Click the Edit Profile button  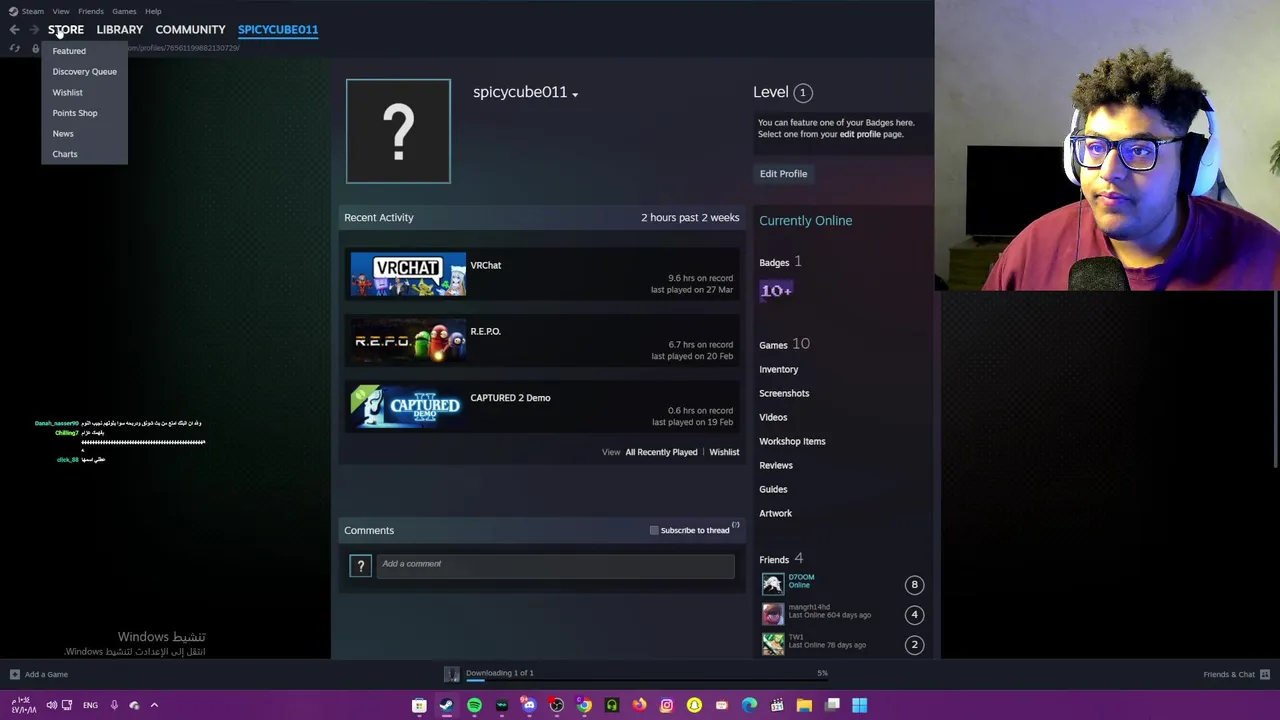(x=783, y=174)
